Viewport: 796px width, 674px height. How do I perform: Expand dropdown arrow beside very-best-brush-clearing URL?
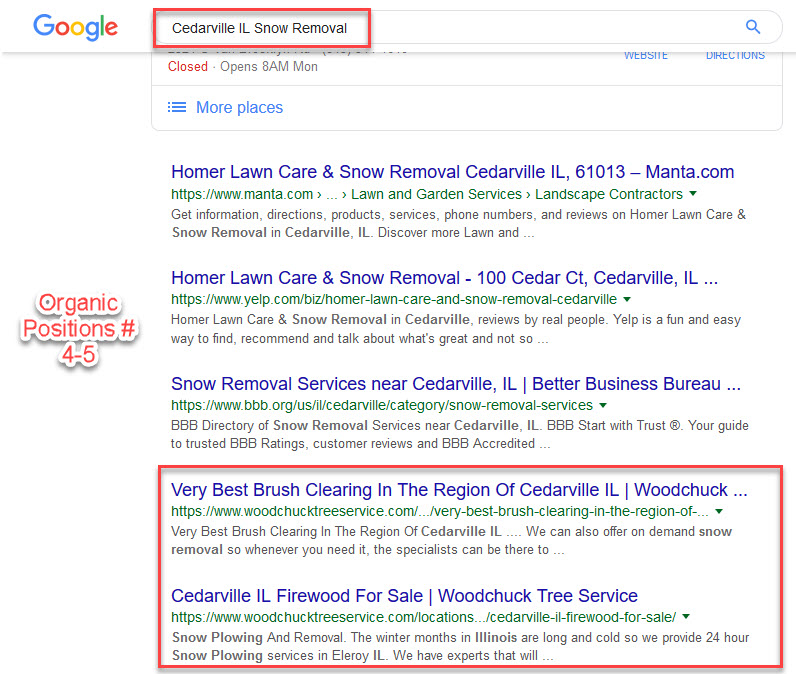coord(719,511)
